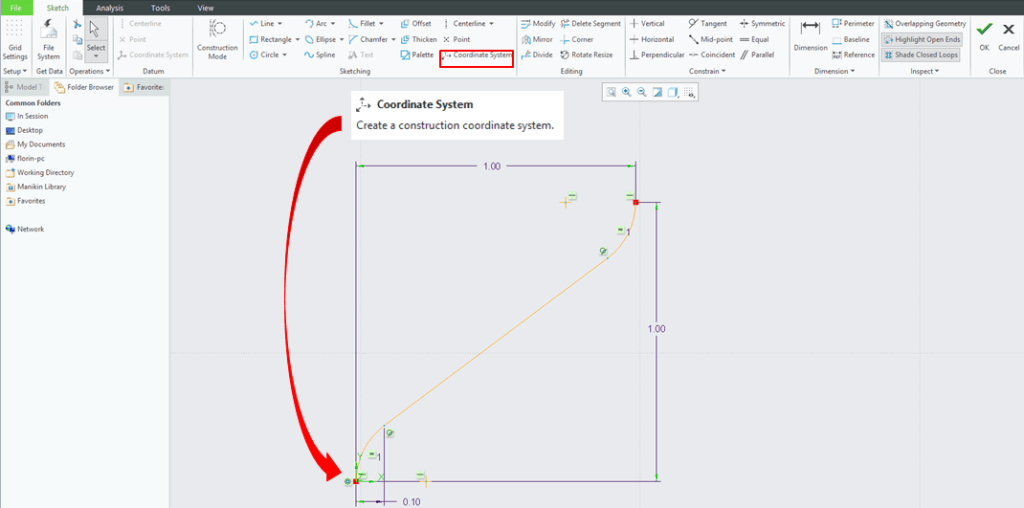Click the Spline tool in Sketching
This screenshot has height=508, width=1024.
pos(320,55)
